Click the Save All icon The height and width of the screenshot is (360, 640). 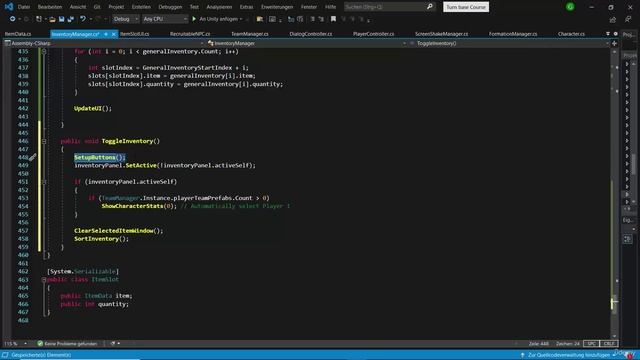click(70, 19)
